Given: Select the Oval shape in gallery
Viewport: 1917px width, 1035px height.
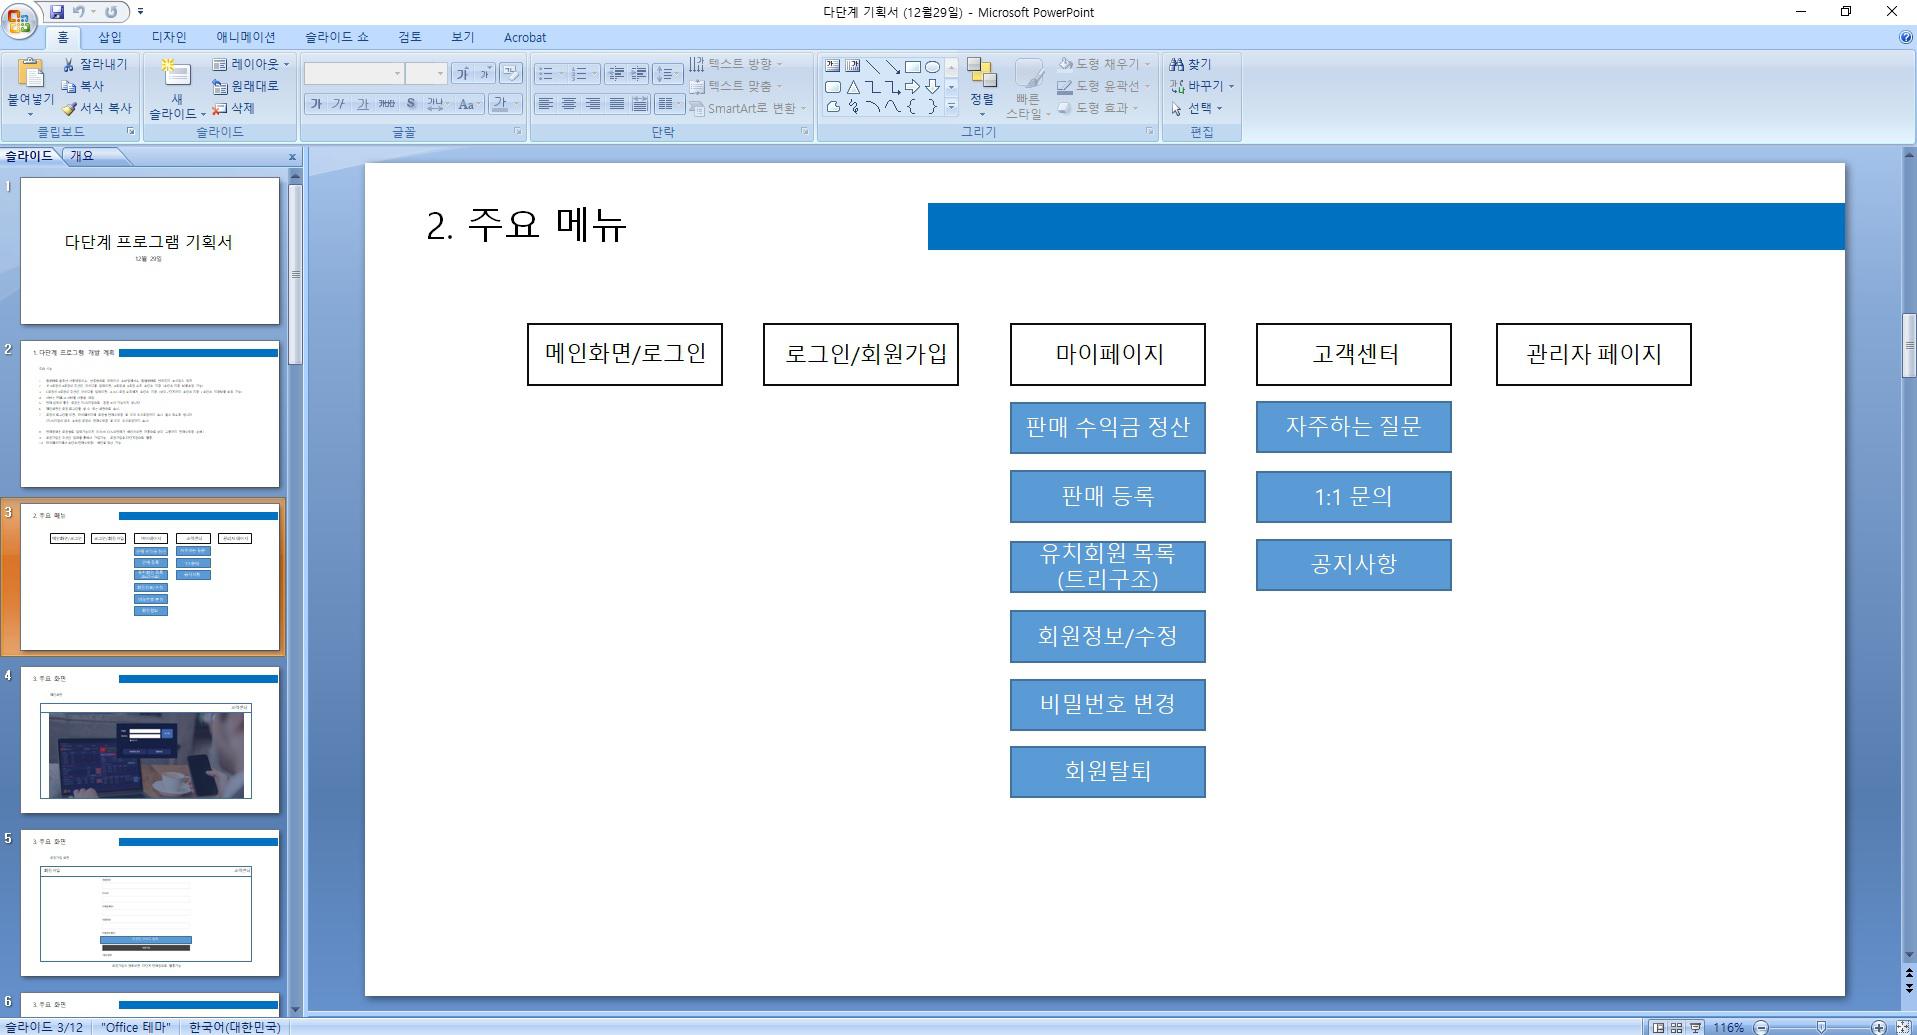Looking at the screenshot, I should [x=932, y=67].
